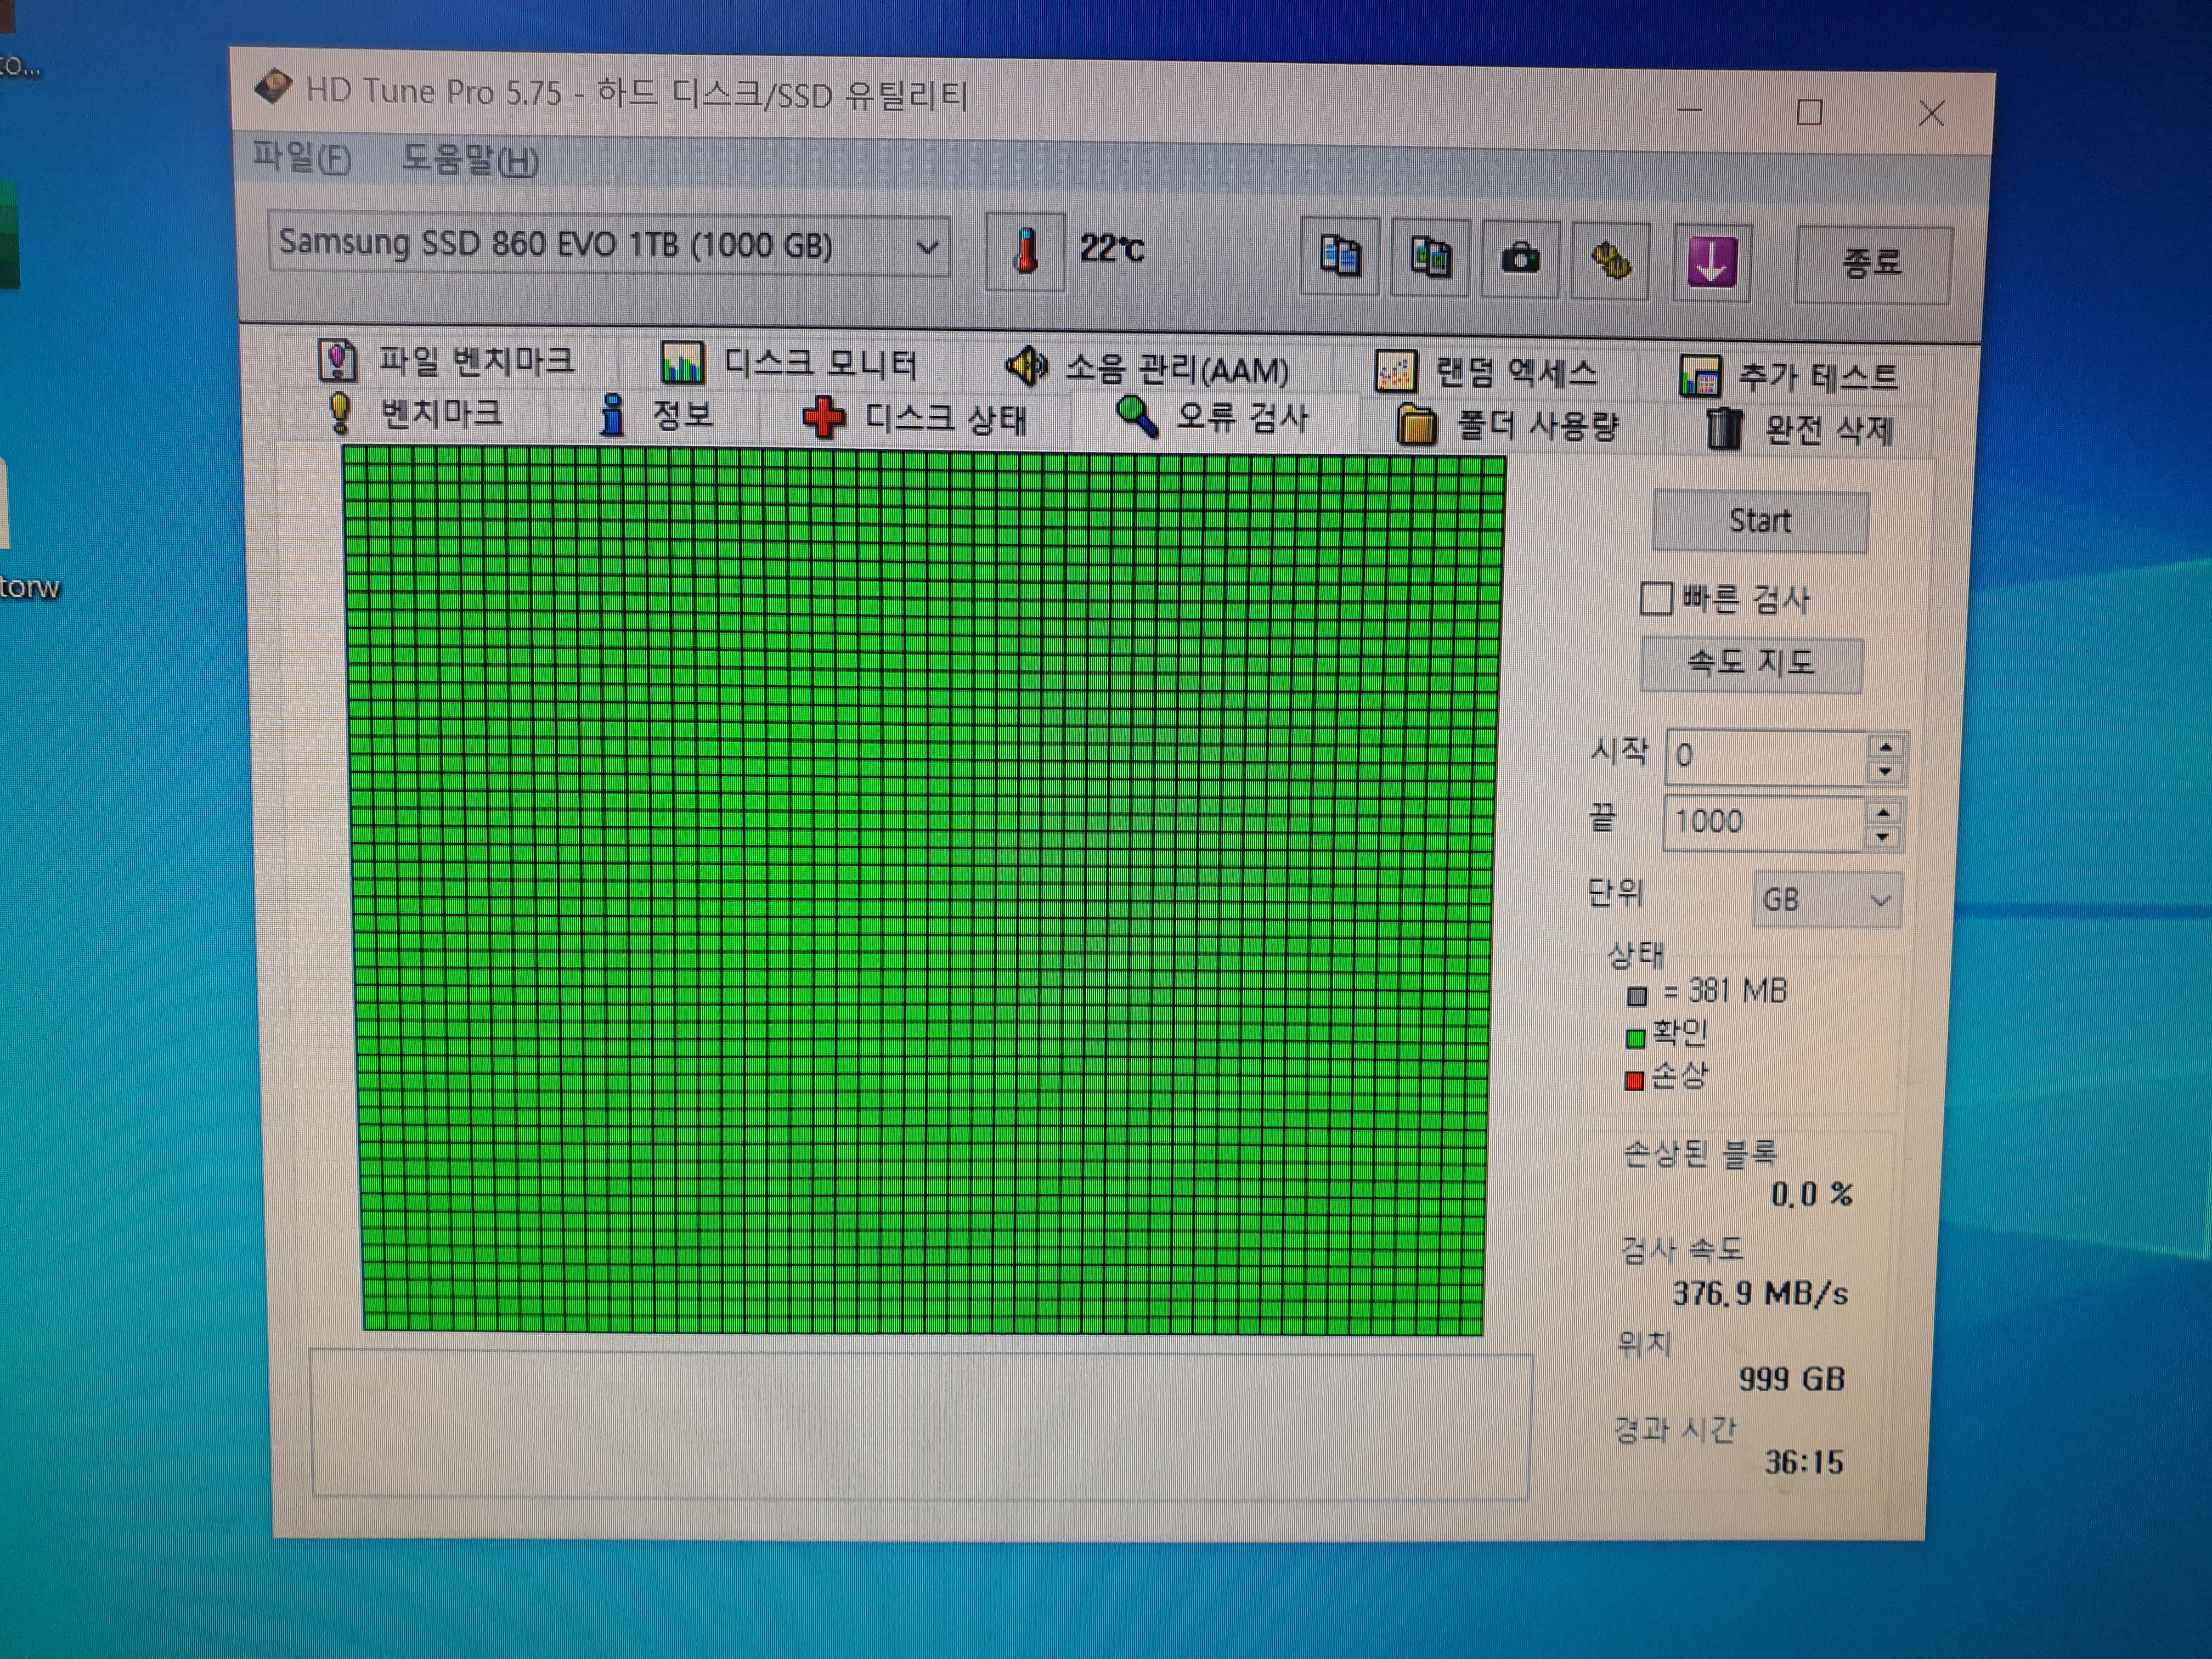The image size is (2212, 1659).
Task: Open the options gear icon
Action: 1610,262
